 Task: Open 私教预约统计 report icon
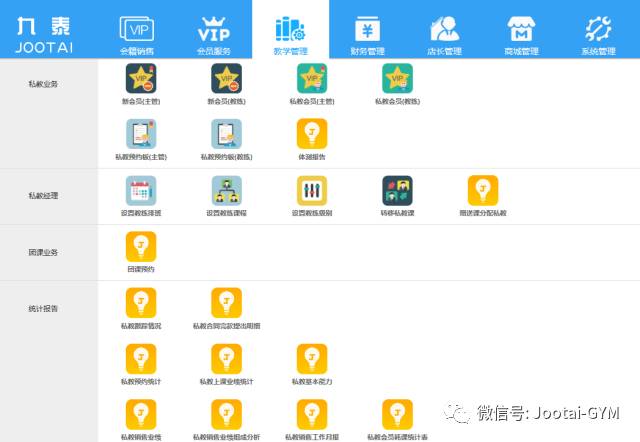tap(141, 359)
